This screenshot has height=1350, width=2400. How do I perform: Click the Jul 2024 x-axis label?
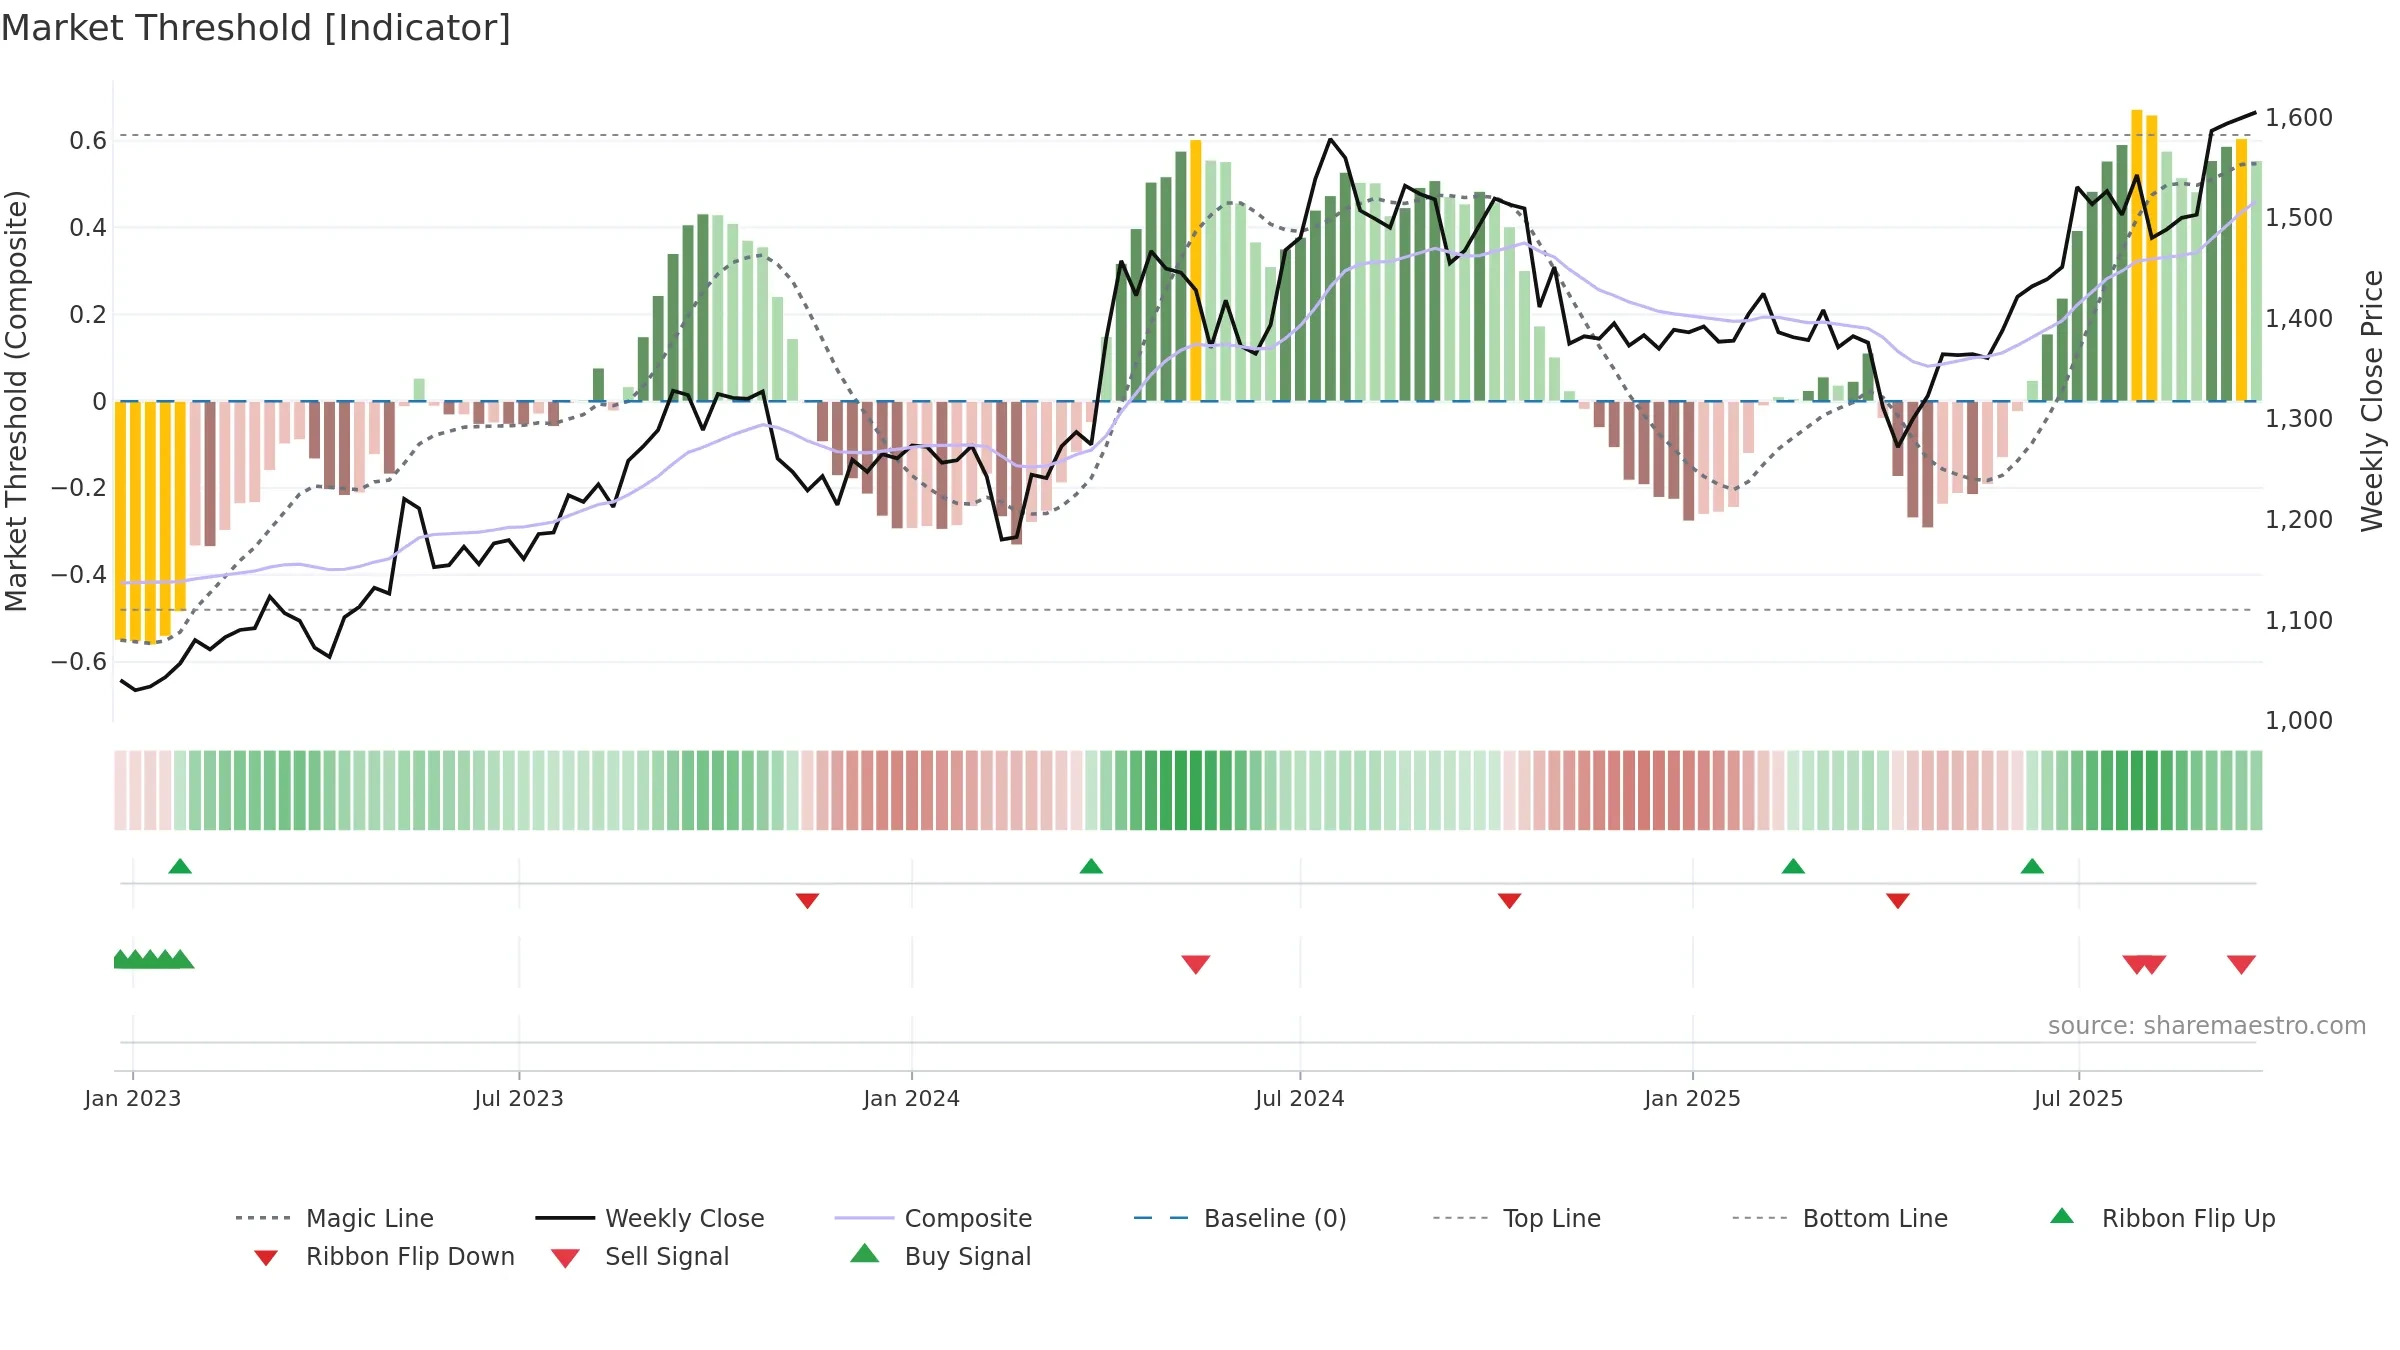pyautogui.click(x=1300, y=1098)
